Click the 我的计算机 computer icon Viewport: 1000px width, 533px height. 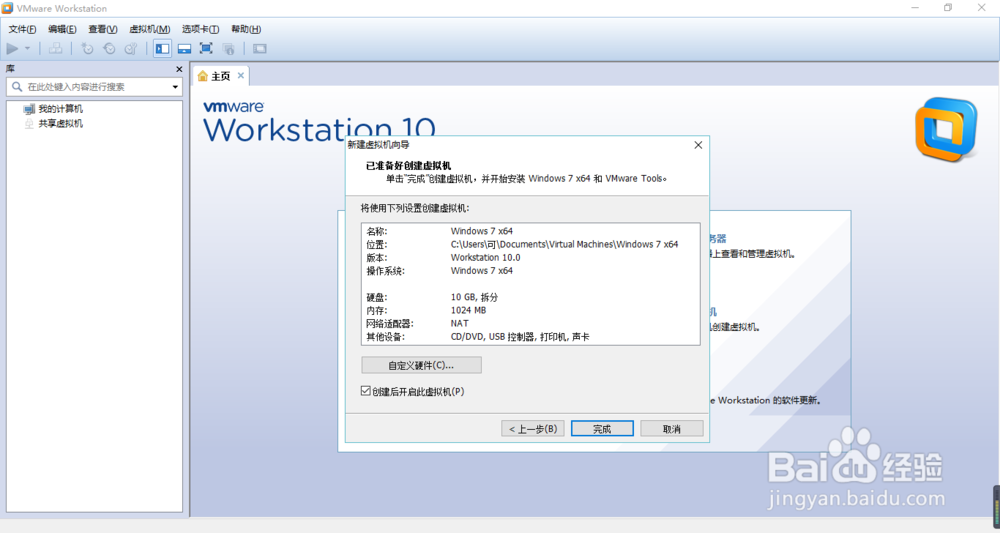coord(29,109)
